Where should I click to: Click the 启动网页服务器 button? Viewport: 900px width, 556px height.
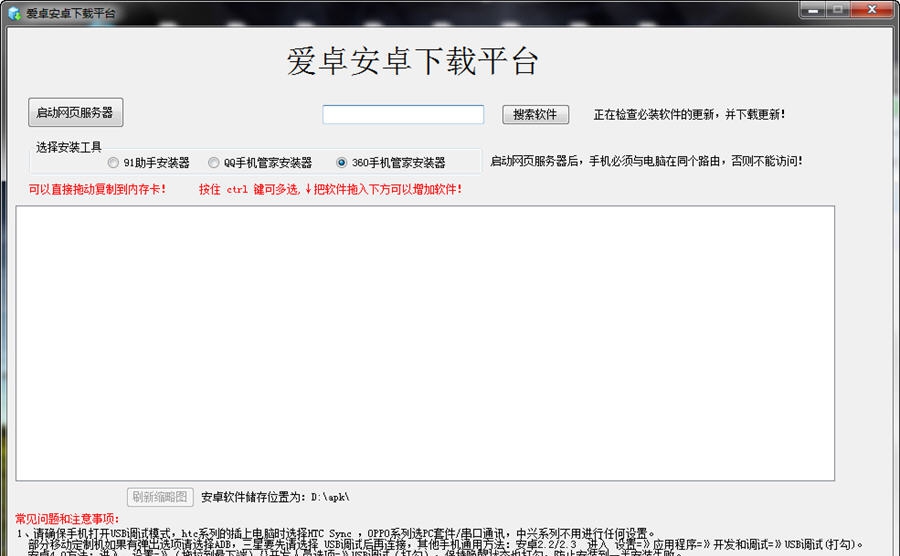[75, 112]
